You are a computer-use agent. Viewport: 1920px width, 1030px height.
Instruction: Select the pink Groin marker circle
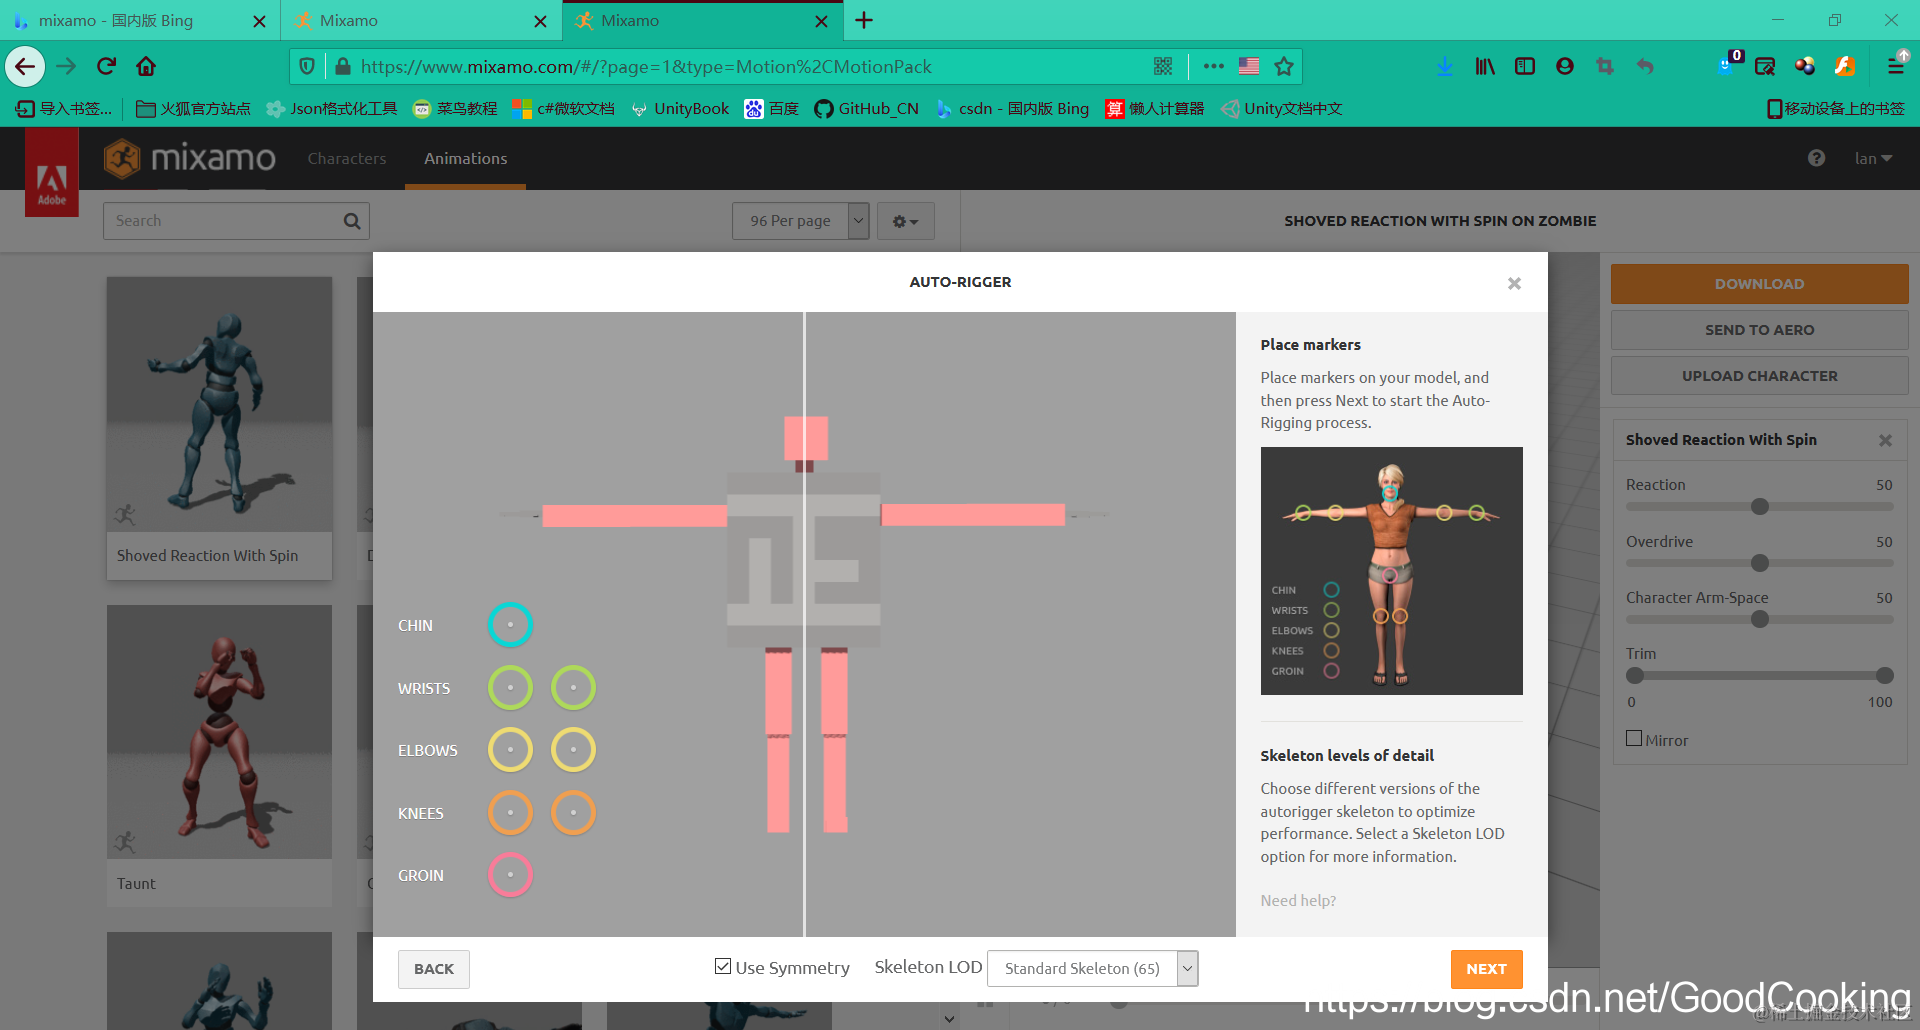pyautogui.click(x=510, y=875)
